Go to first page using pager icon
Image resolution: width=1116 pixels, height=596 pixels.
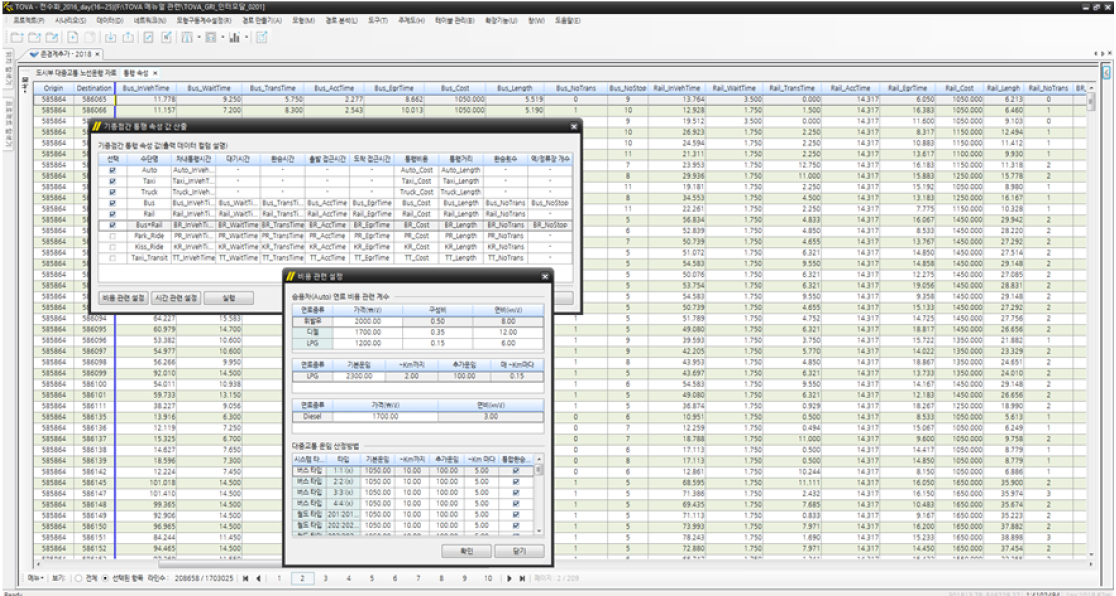[247, 578]
